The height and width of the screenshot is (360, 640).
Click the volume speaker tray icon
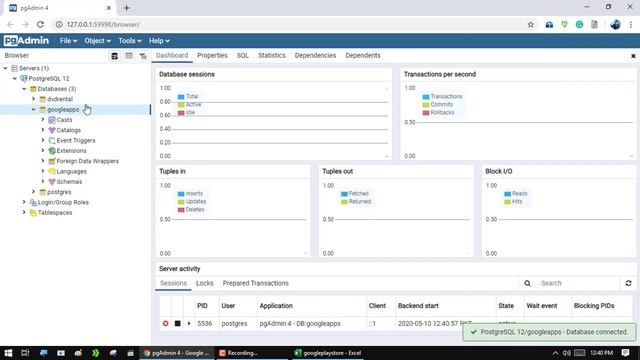point(567,353)
